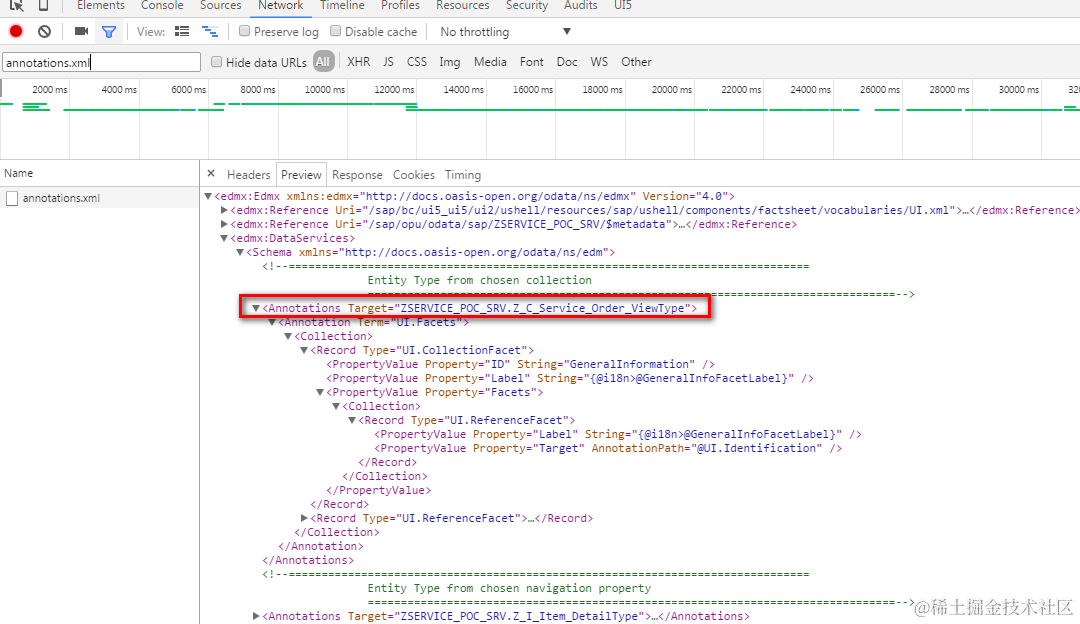1080x624 pixels.
Task: Collapse the Annotation Term UI.Facets node
Action: click(272, 322)
